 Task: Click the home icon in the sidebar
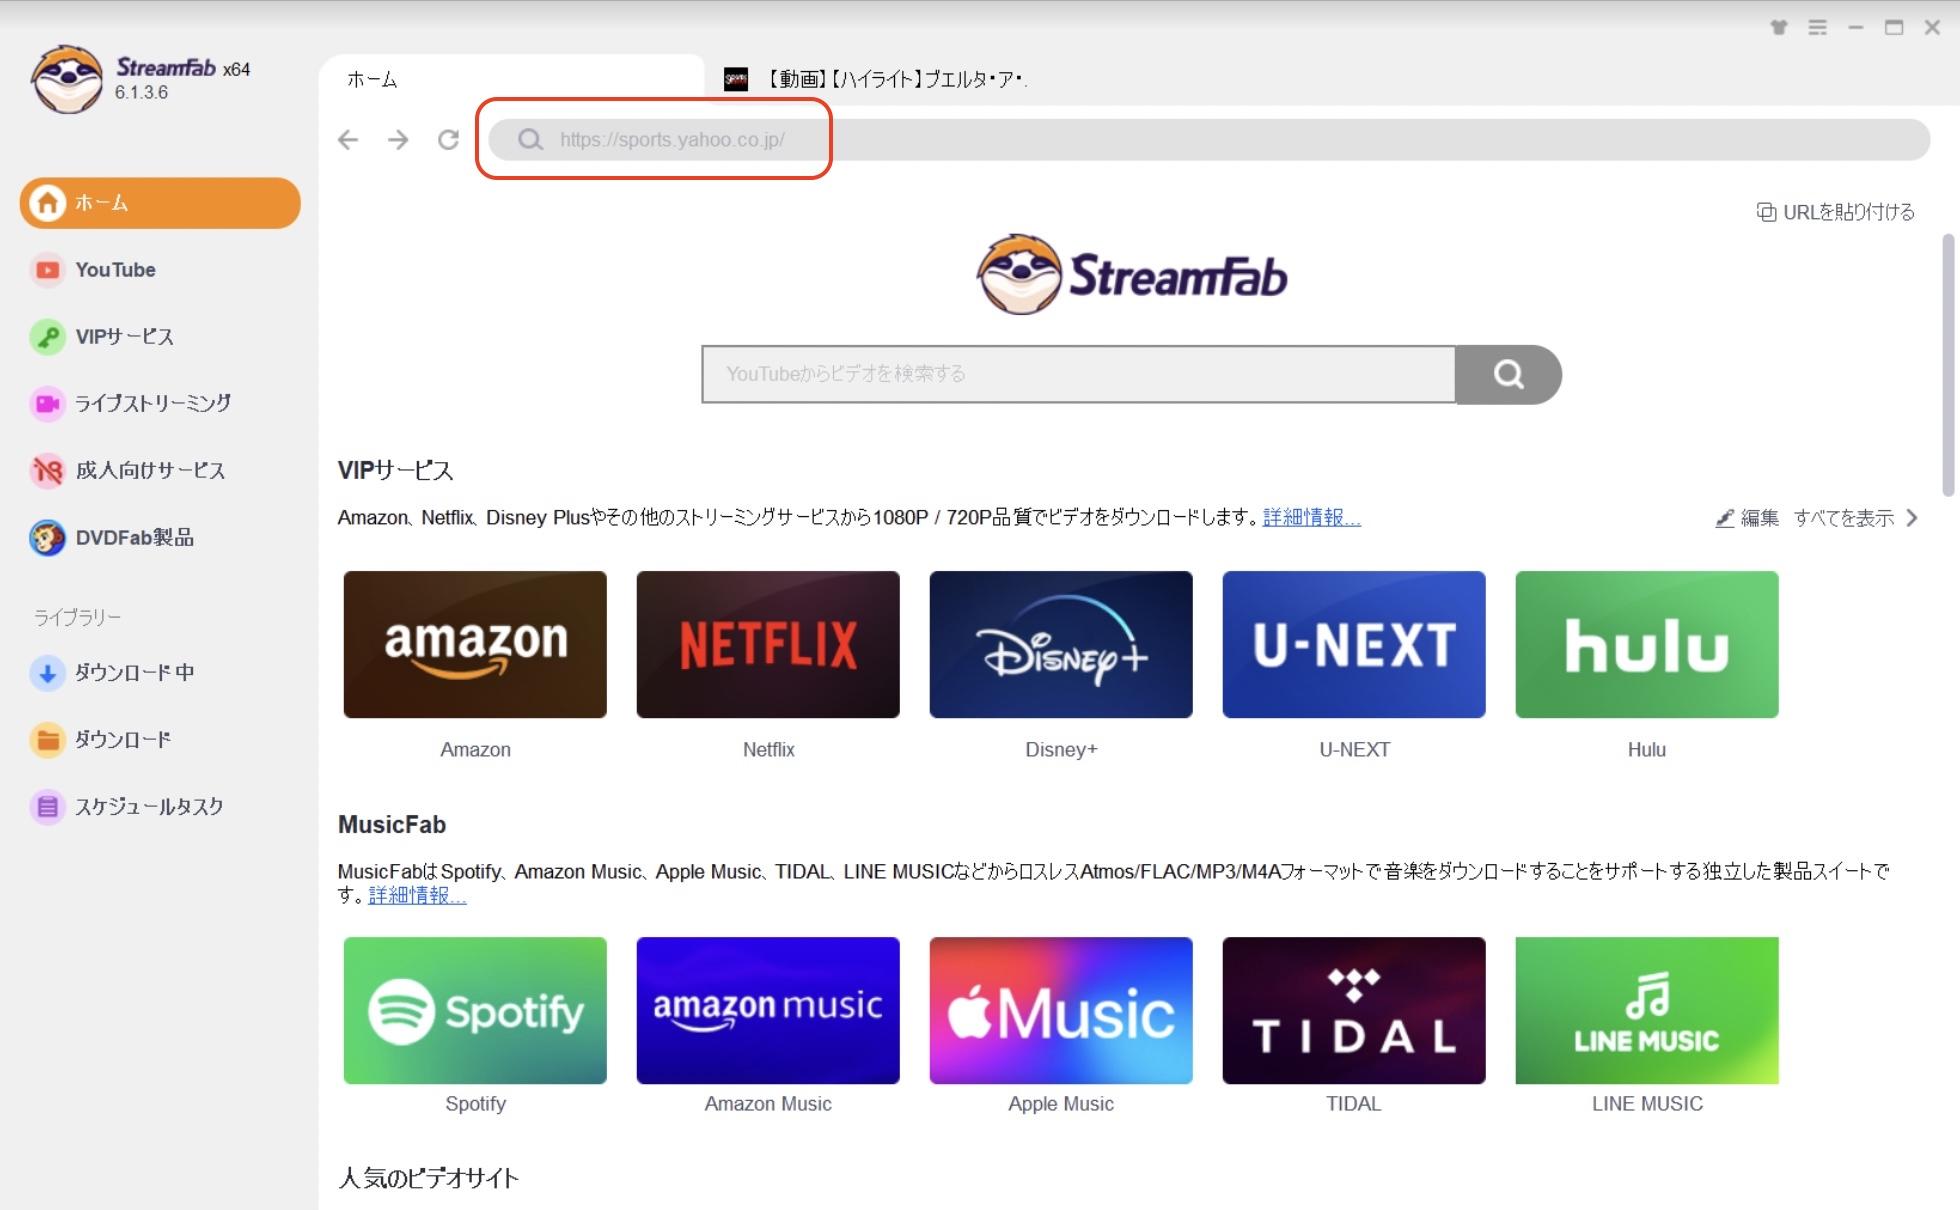[x=47, y=203]
